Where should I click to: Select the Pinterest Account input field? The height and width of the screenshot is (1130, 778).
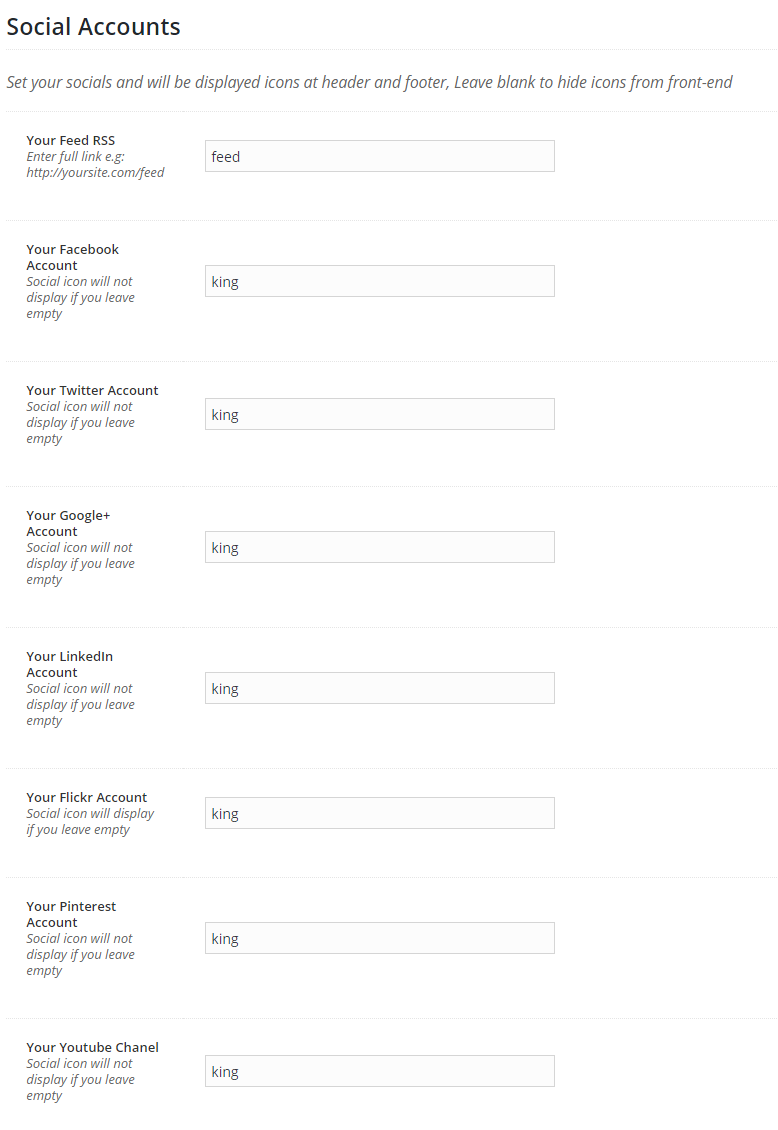(x=380, y=938)
